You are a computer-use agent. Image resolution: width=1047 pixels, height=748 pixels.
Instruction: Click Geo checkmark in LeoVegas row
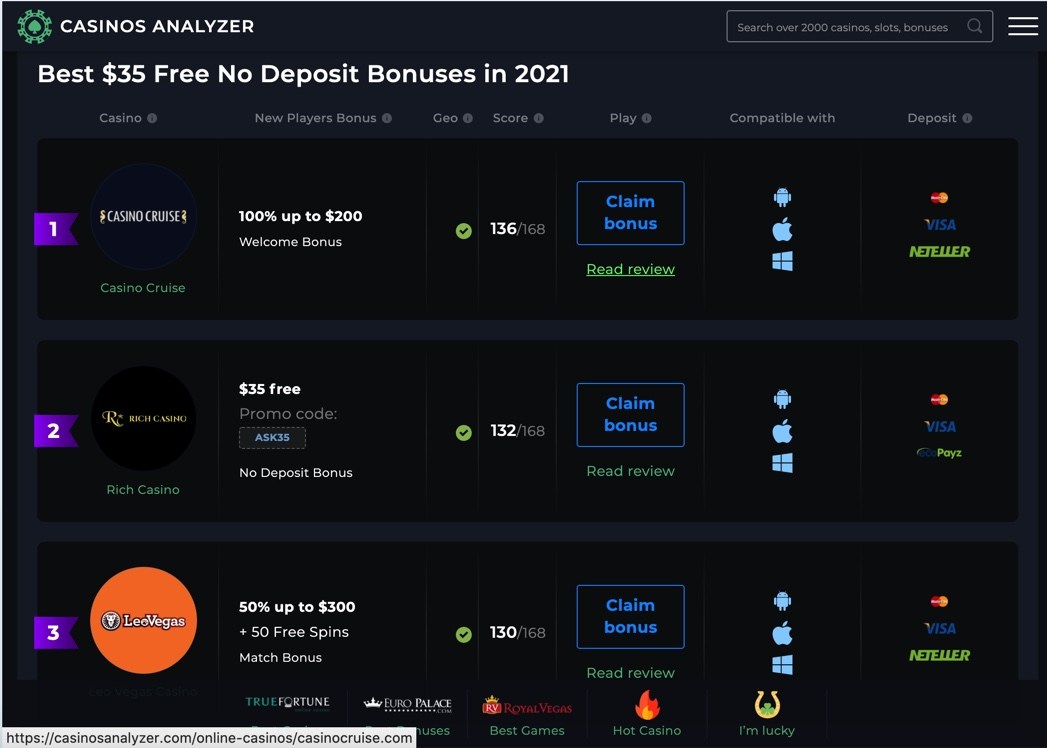pyautogui.click(x=463, y=634)
